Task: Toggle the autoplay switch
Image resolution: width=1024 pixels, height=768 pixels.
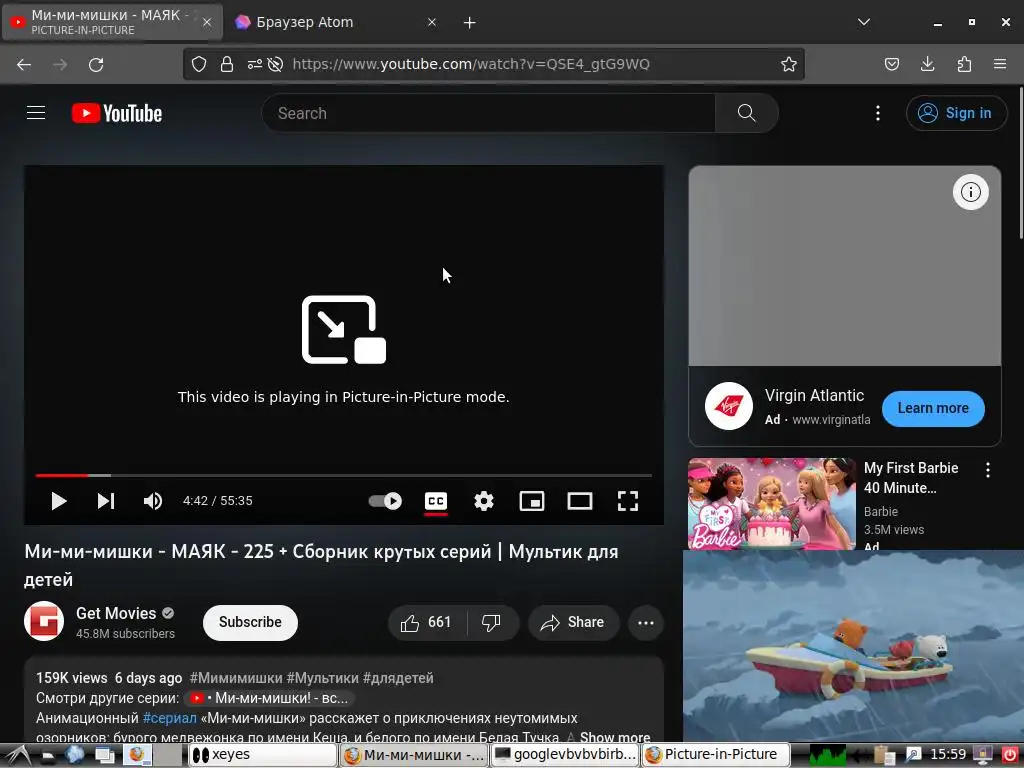Action: [385, 501]
